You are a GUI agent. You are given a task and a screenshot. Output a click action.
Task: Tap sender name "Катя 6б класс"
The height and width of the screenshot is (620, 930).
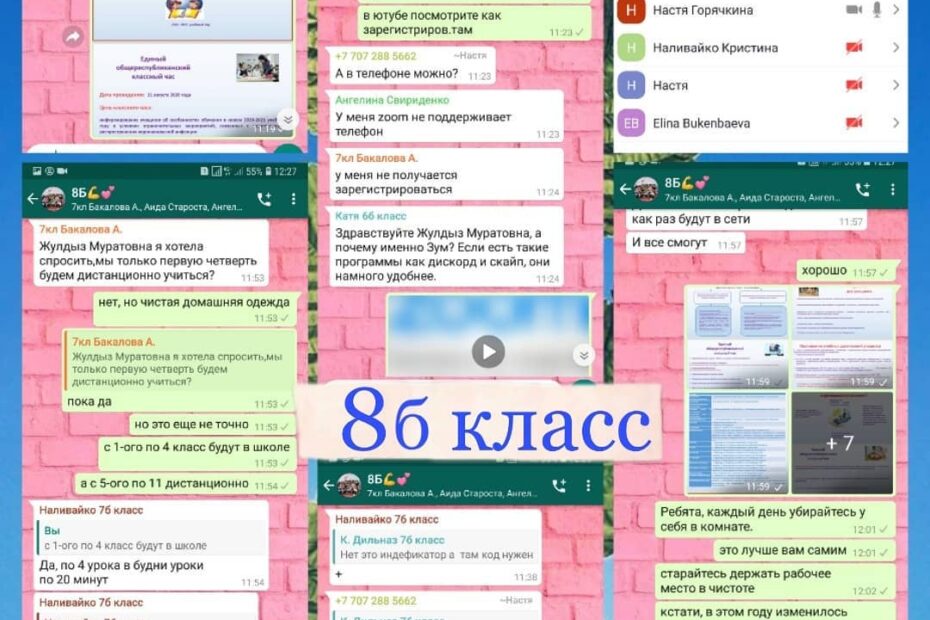(x=371, y=216)
